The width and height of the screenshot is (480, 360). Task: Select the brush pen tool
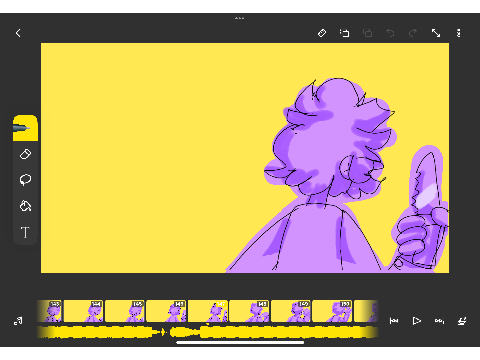[x=25, y=128]
